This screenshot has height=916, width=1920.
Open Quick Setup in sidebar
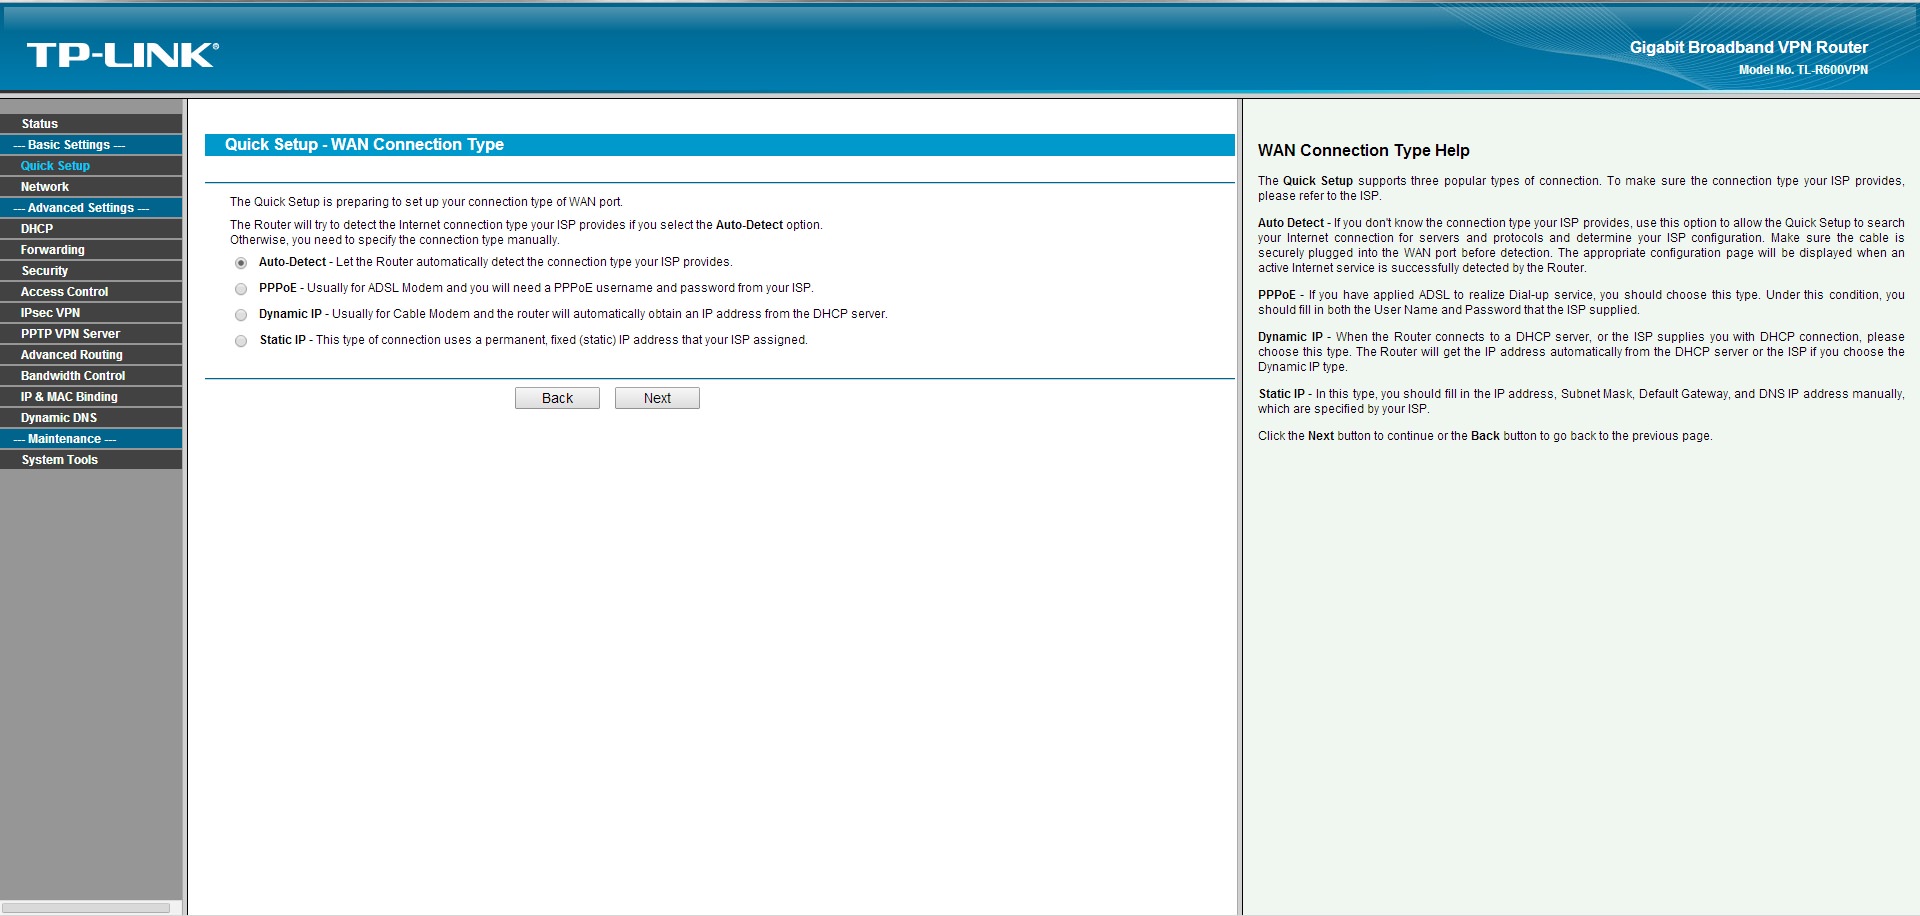pyautogui.click(x=91, y=166)
